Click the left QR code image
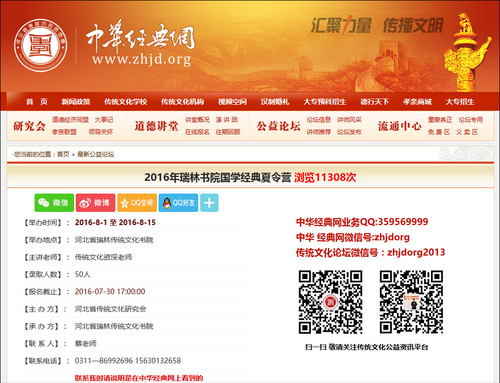Viewport: 500px width, 383px height. tap(330, 302)
